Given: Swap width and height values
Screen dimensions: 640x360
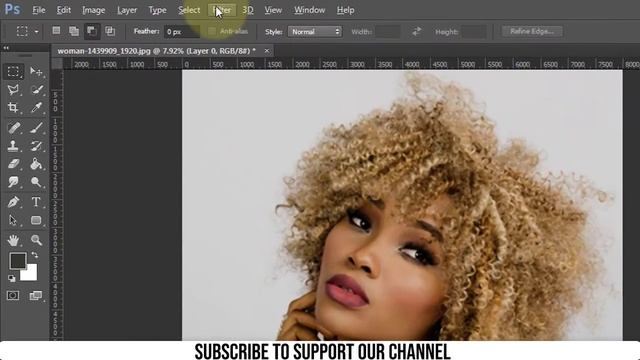Looking at the screenshot, I should (x=416, y=31).
